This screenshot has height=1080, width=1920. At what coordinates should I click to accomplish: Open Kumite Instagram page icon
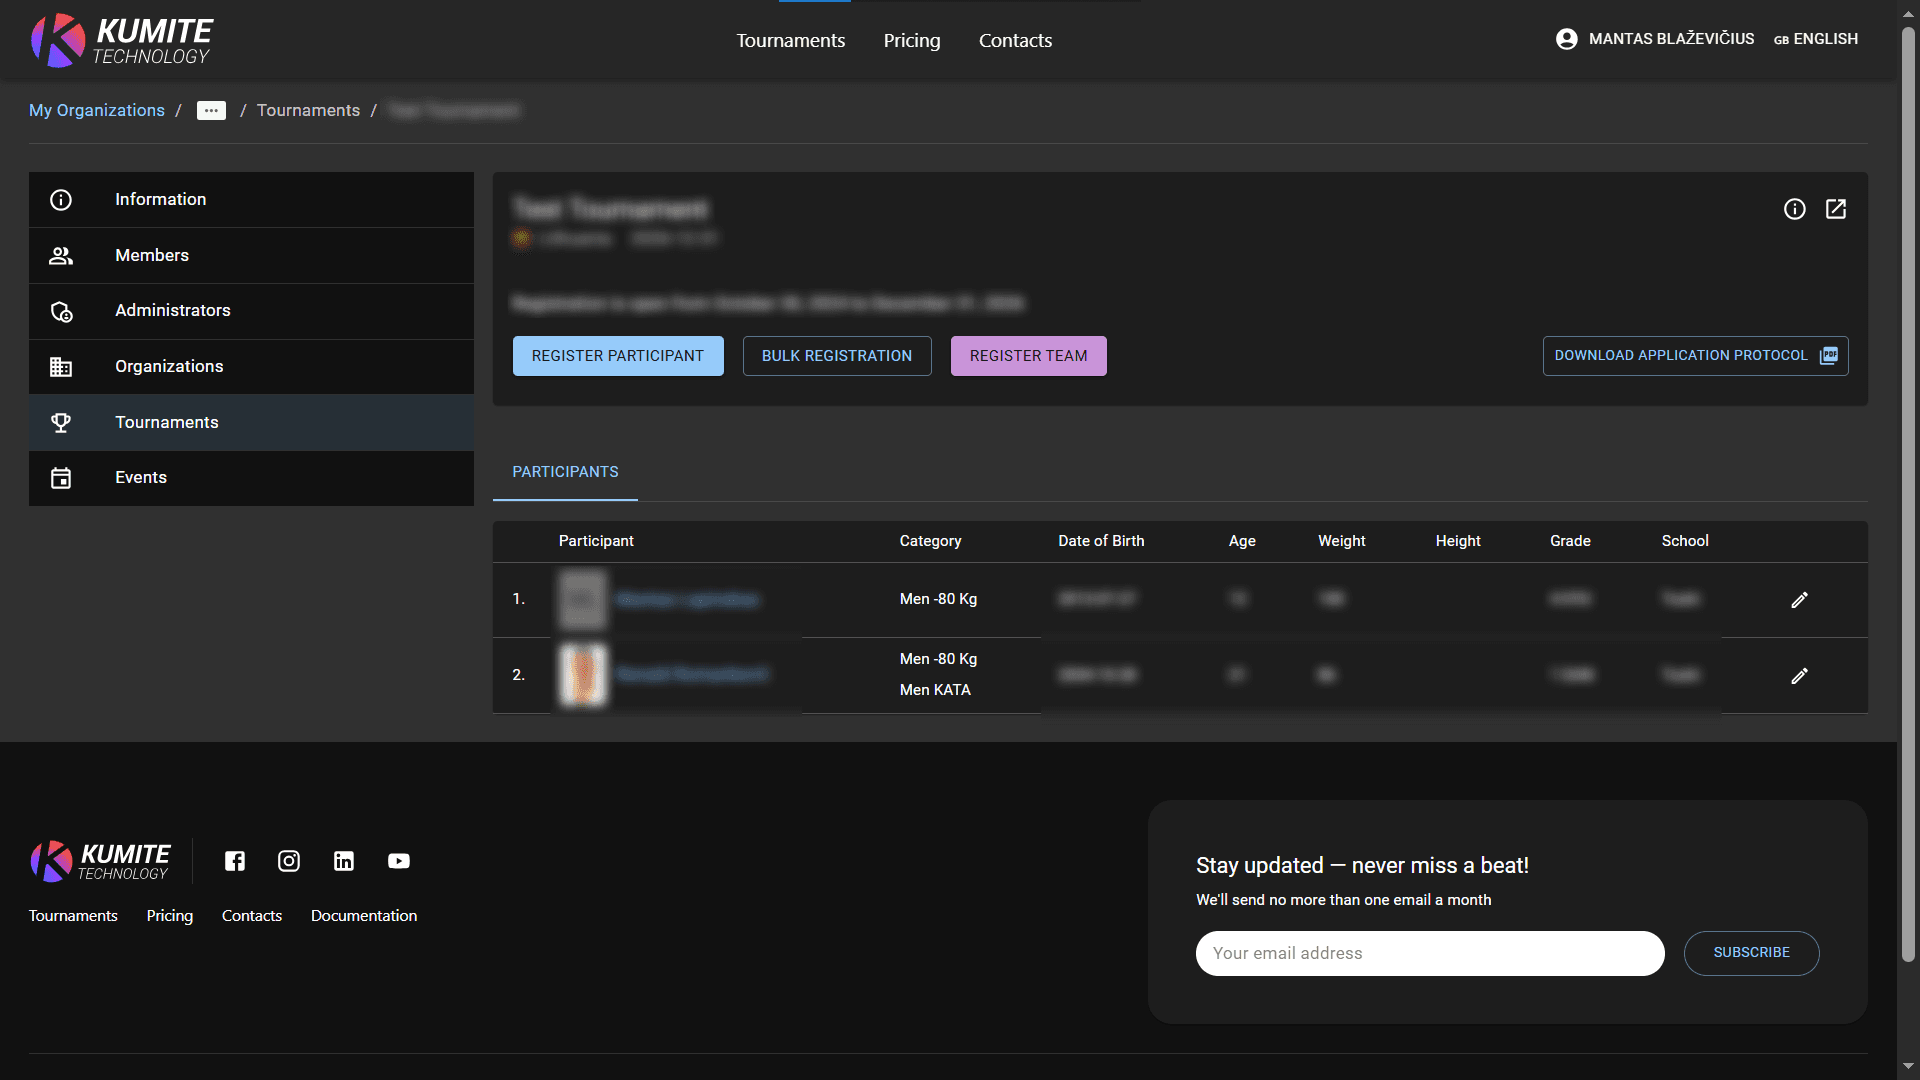[289, 861]
